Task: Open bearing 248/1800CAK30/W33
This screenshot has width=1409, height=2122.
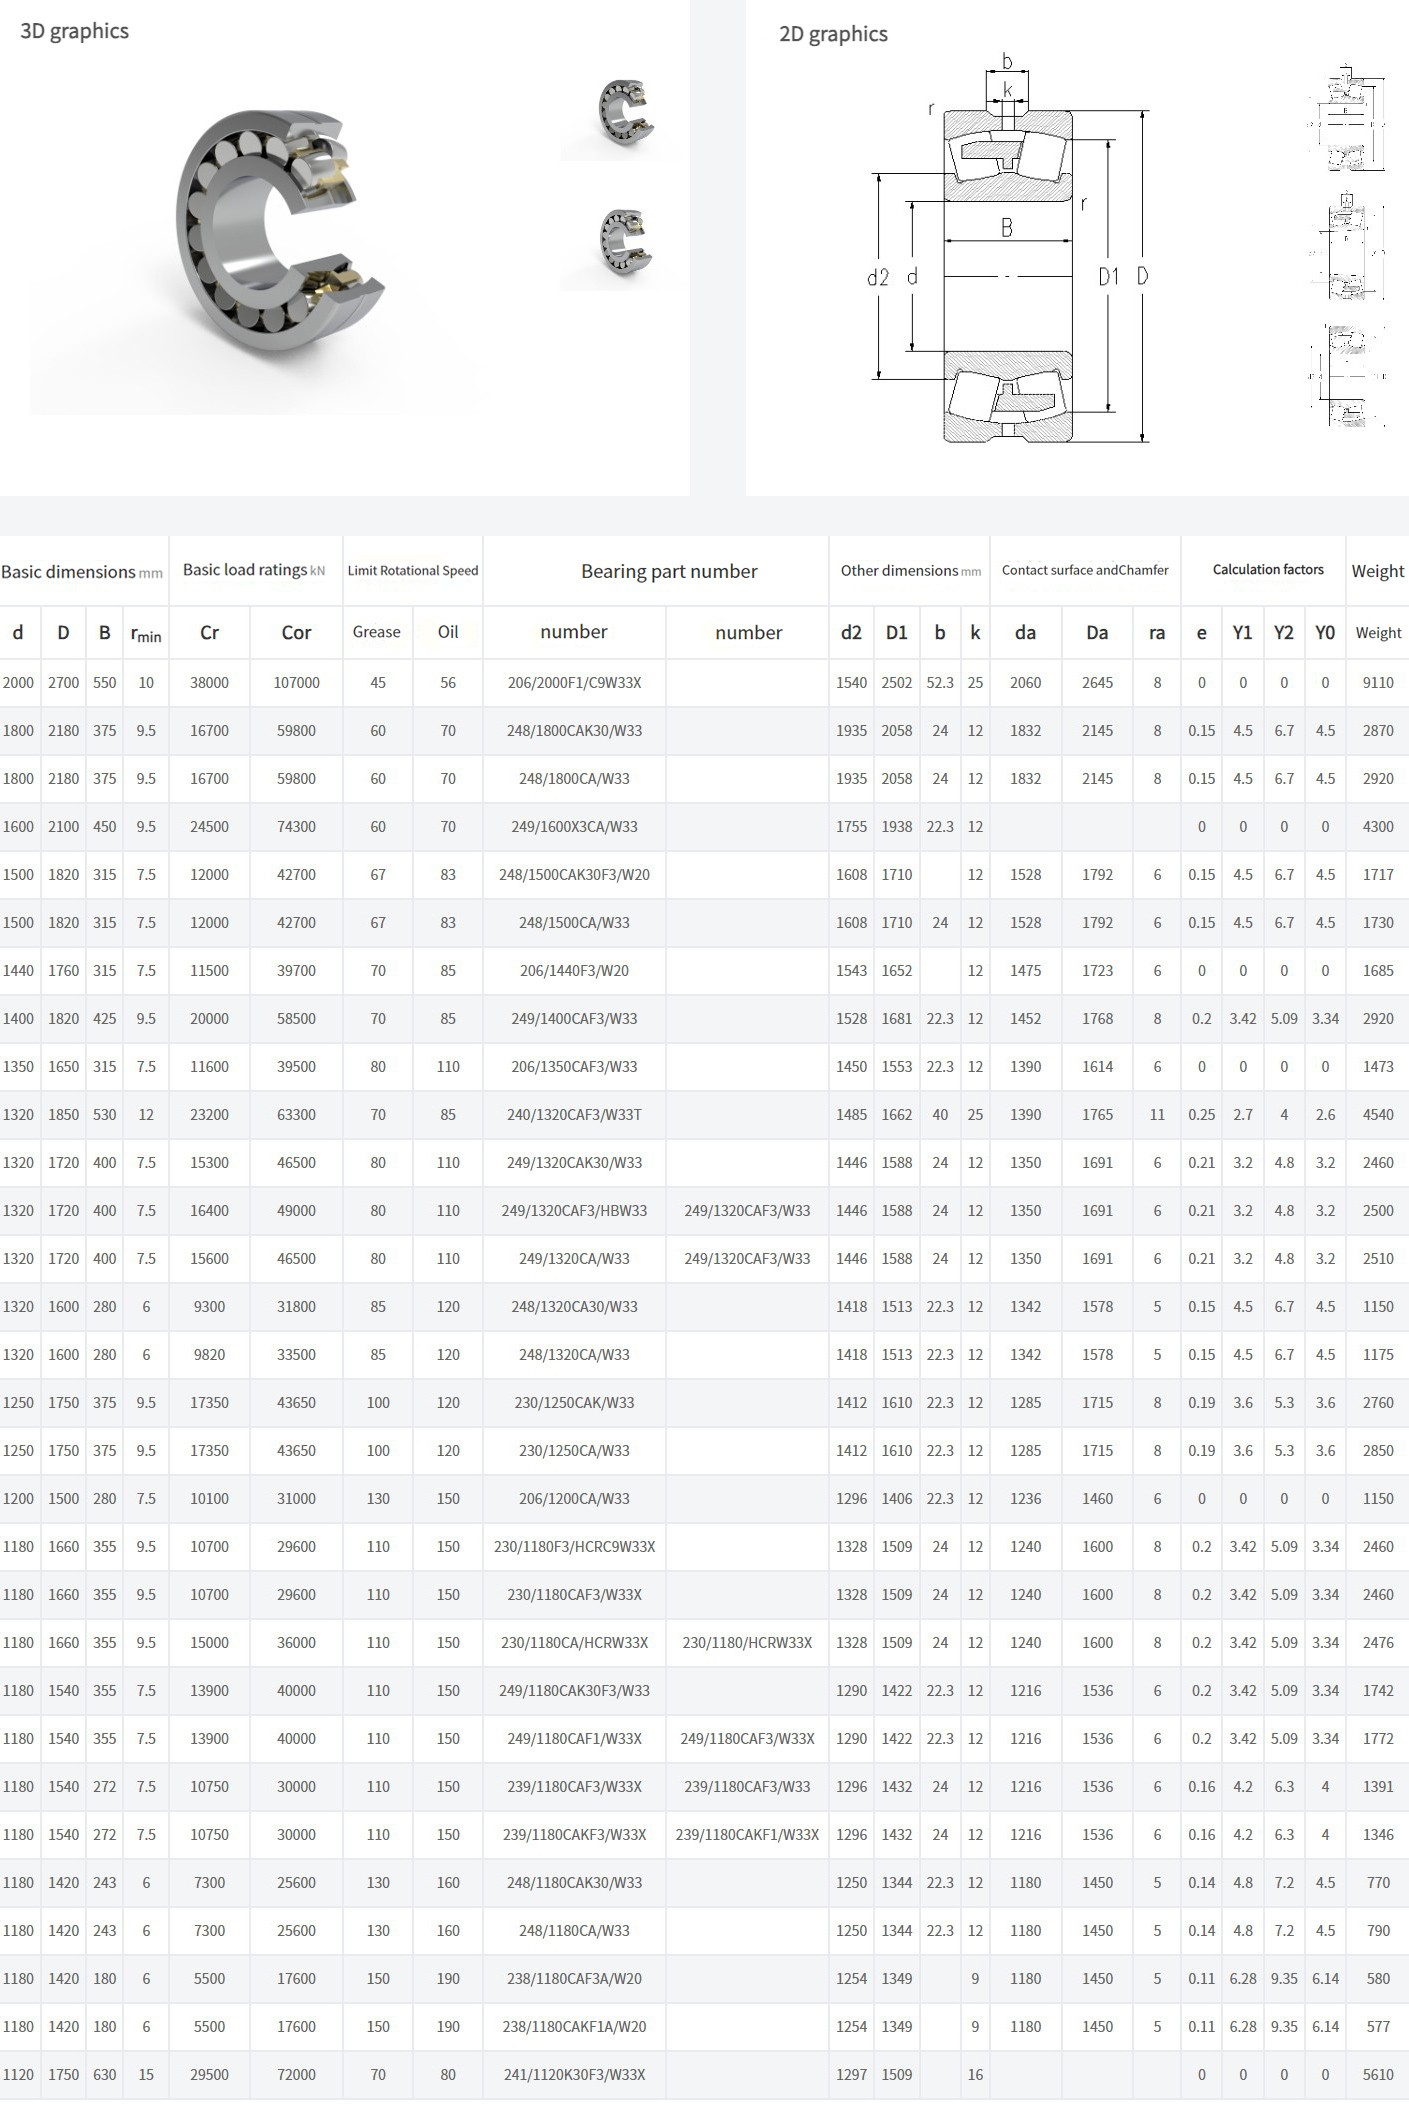Action: tap(574, 731)
